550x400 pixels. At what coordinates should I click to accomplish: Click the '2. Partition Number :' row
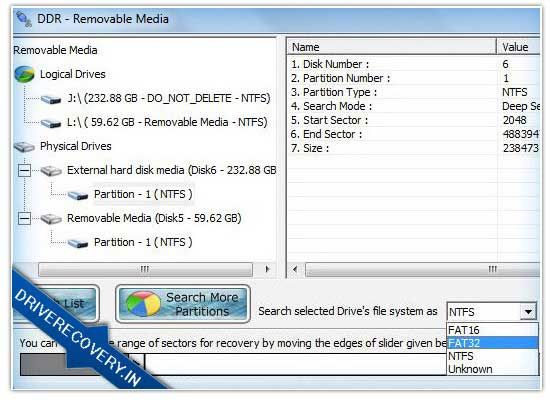click(x=413, y=78)
